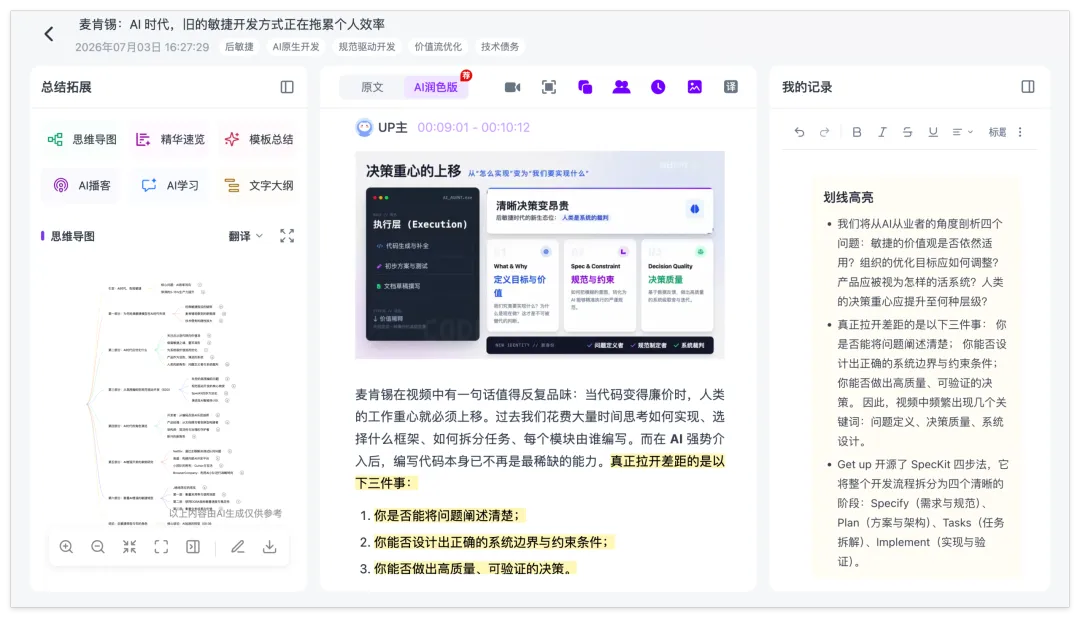The image size is (1080, 618).
Task: Expand mind map to fullscreen arrows icon
Action: click(x=287, y=236)
